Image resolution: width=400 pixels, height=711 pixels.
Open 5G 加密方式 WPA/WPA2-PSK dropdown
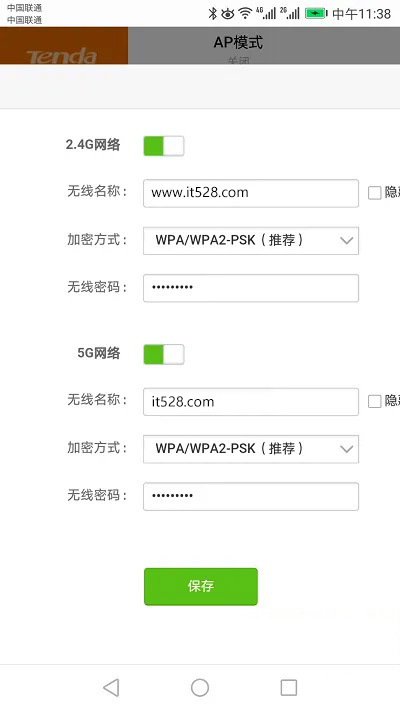point(251,449)
